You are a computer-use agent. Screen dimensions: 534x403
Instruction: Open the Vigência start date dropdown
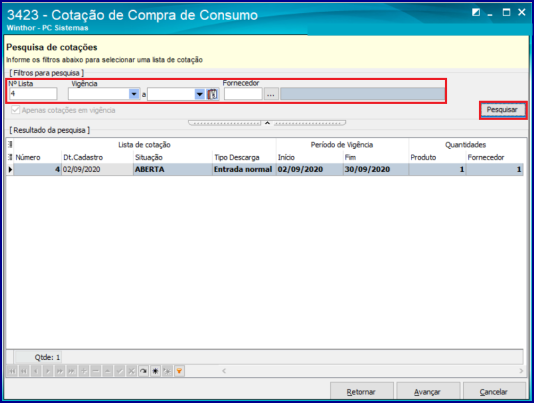point(134,94)
